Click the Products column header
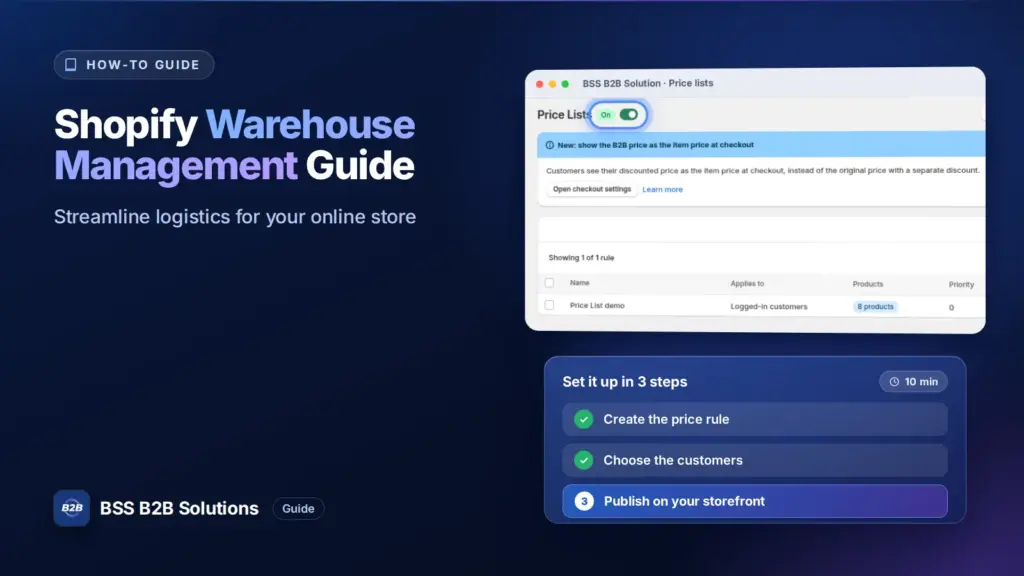Screen dimensions: 1024x576 click(x=868, y=284)
